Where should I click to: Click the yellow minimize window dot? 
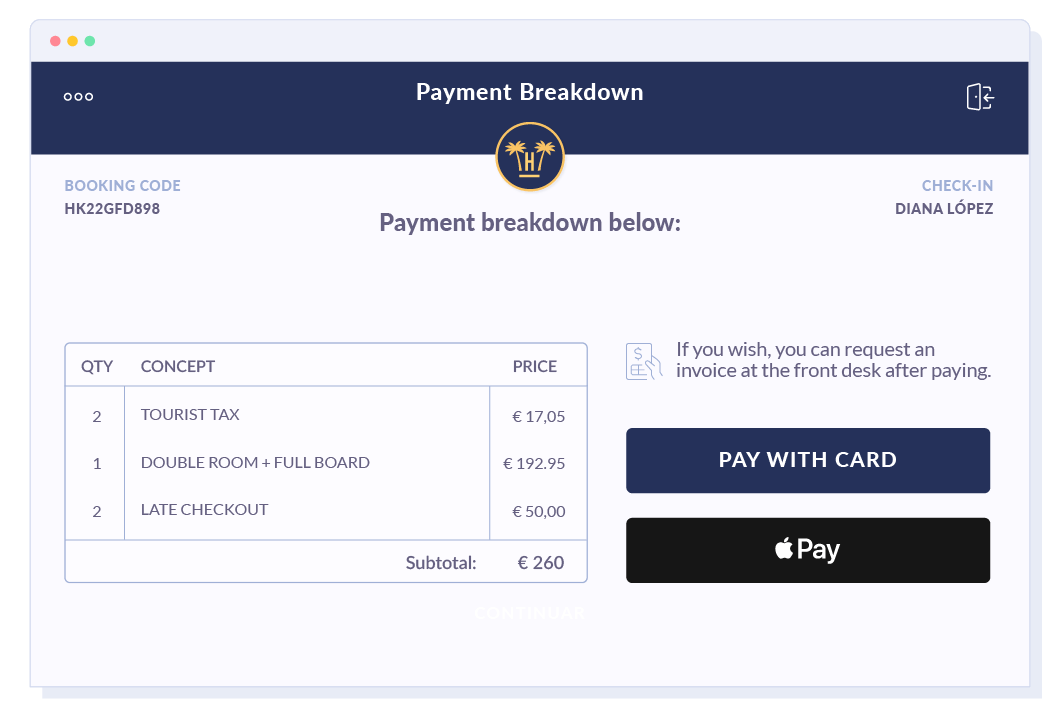coord(72,41)
